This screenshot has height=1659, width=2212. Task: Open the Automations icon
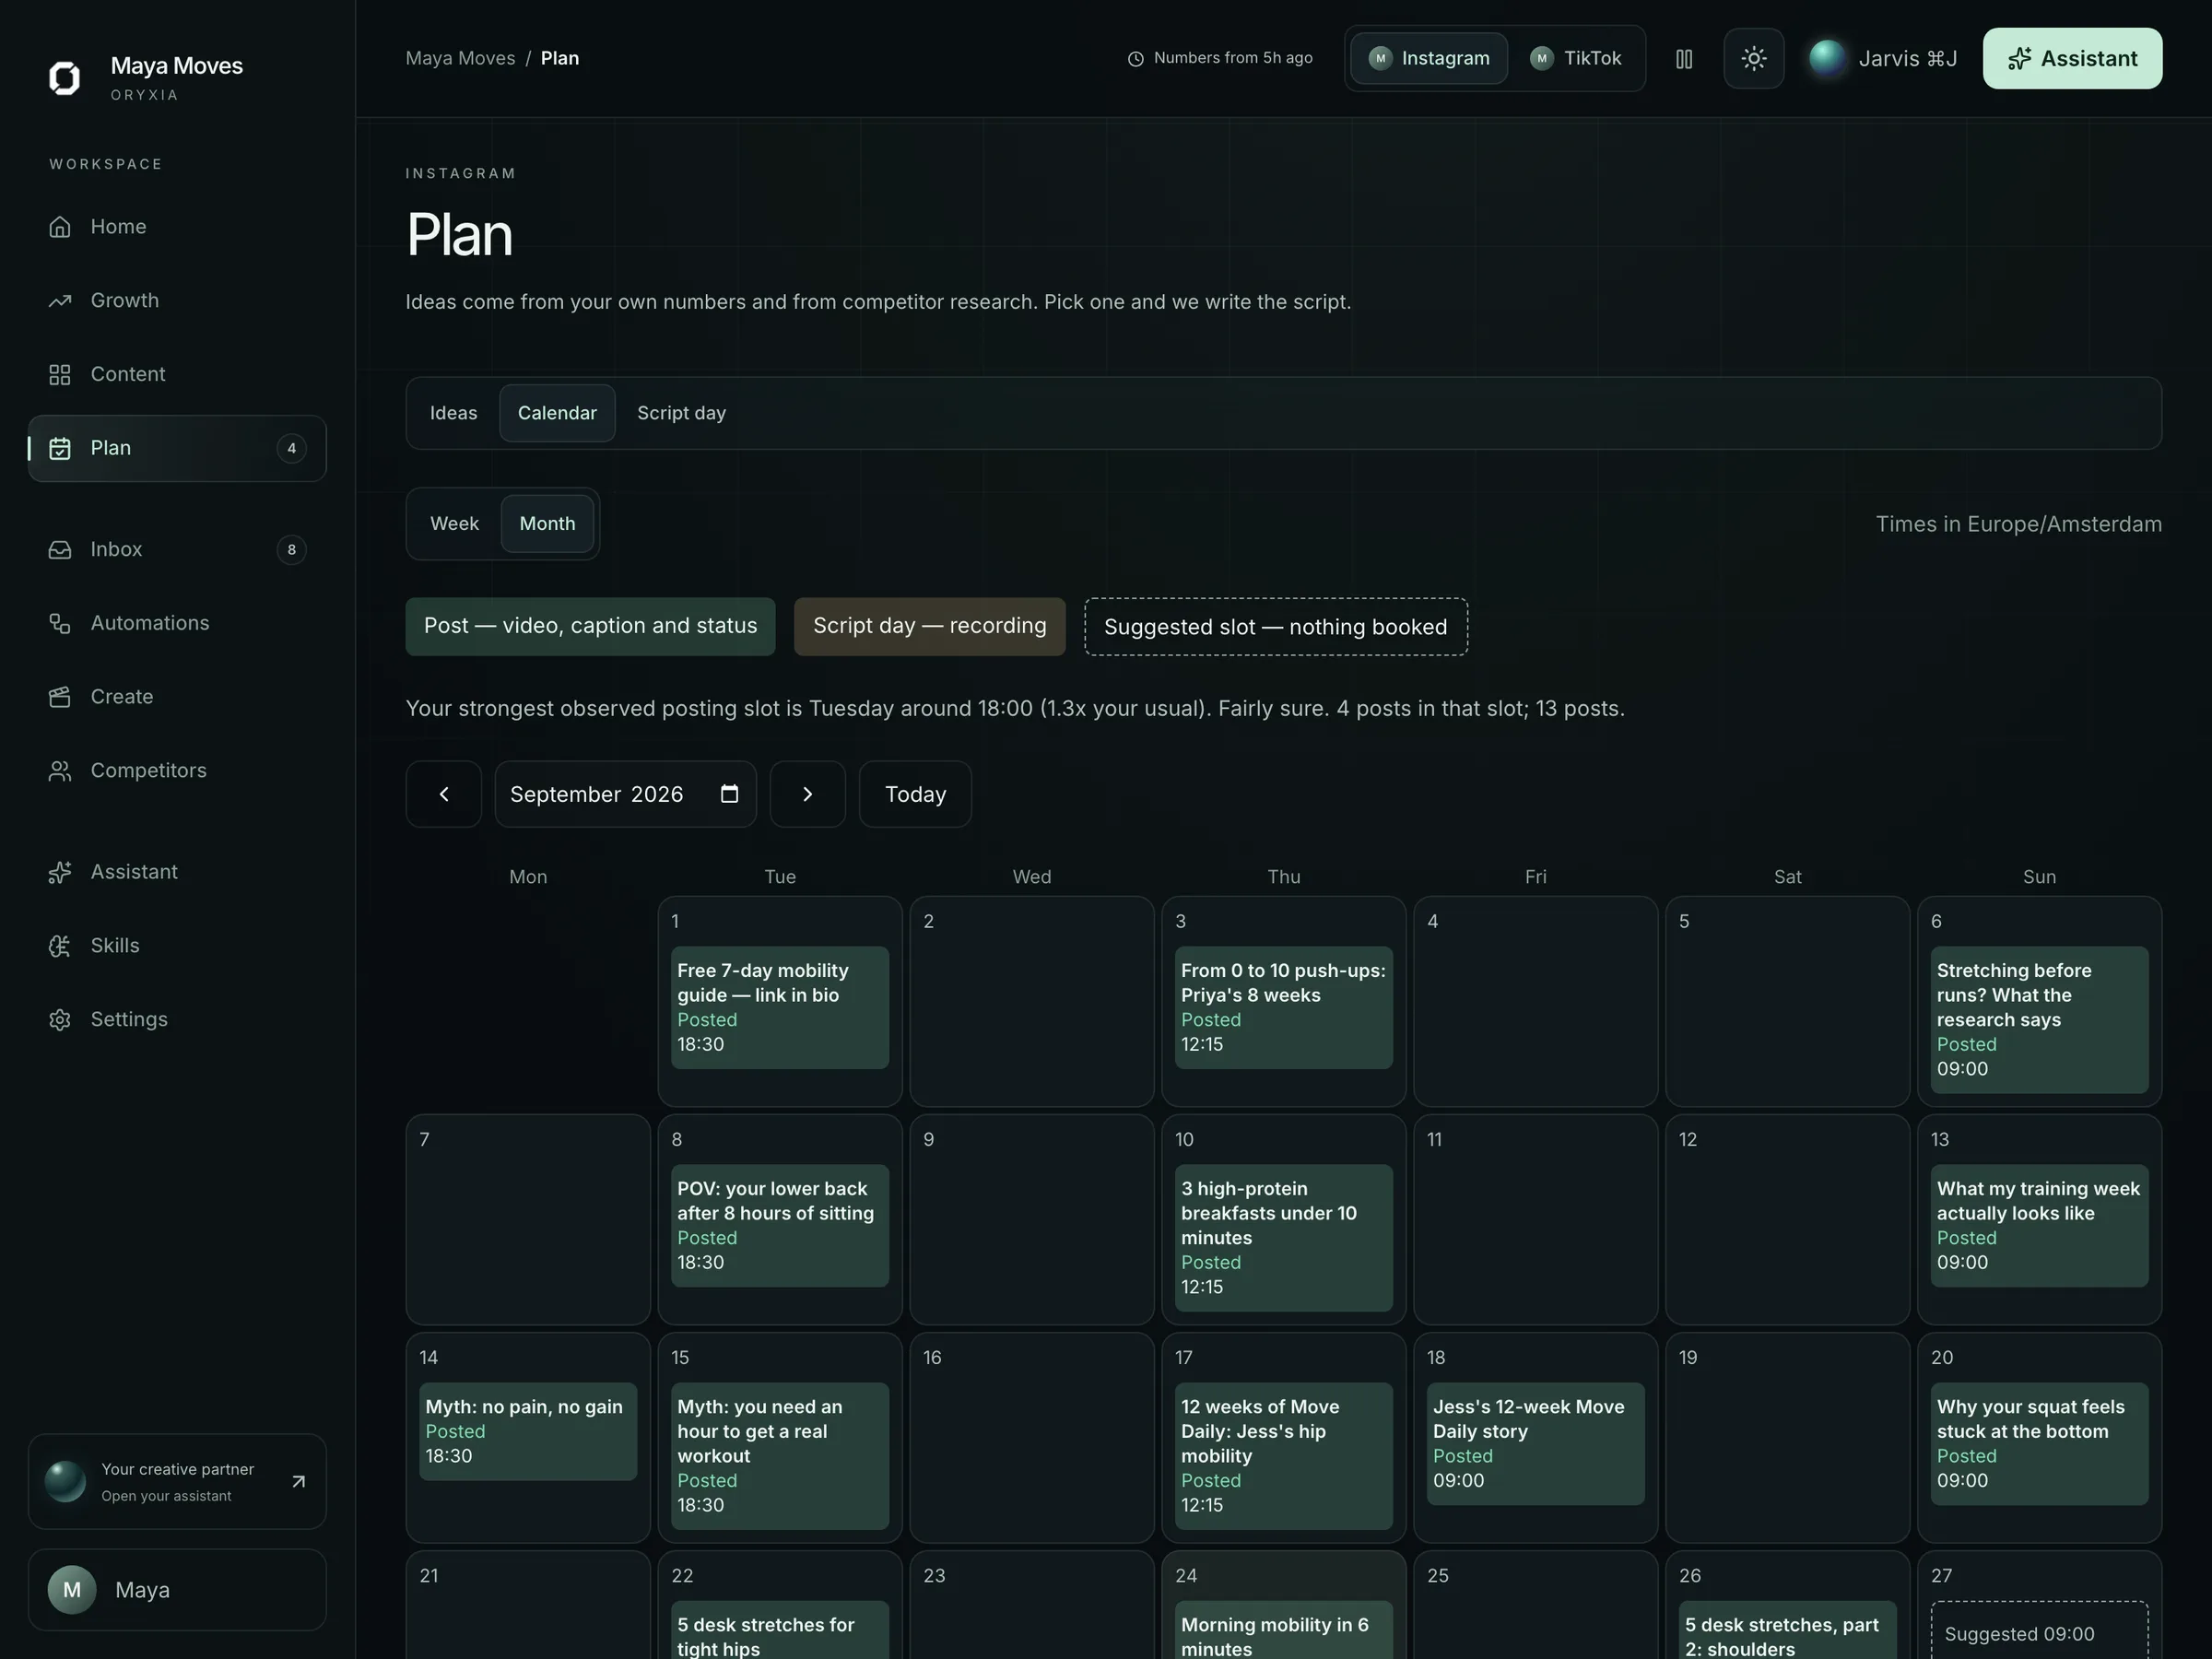(x=60, y=624)
